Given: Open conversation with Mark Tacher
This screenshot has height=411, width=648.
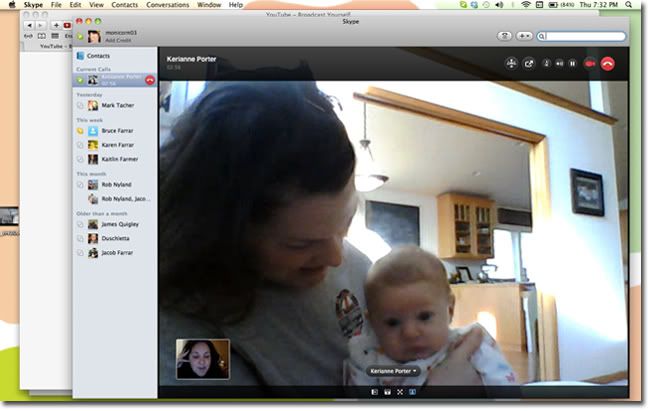Looking at the screenshot, I should click(x=115, y=105).
